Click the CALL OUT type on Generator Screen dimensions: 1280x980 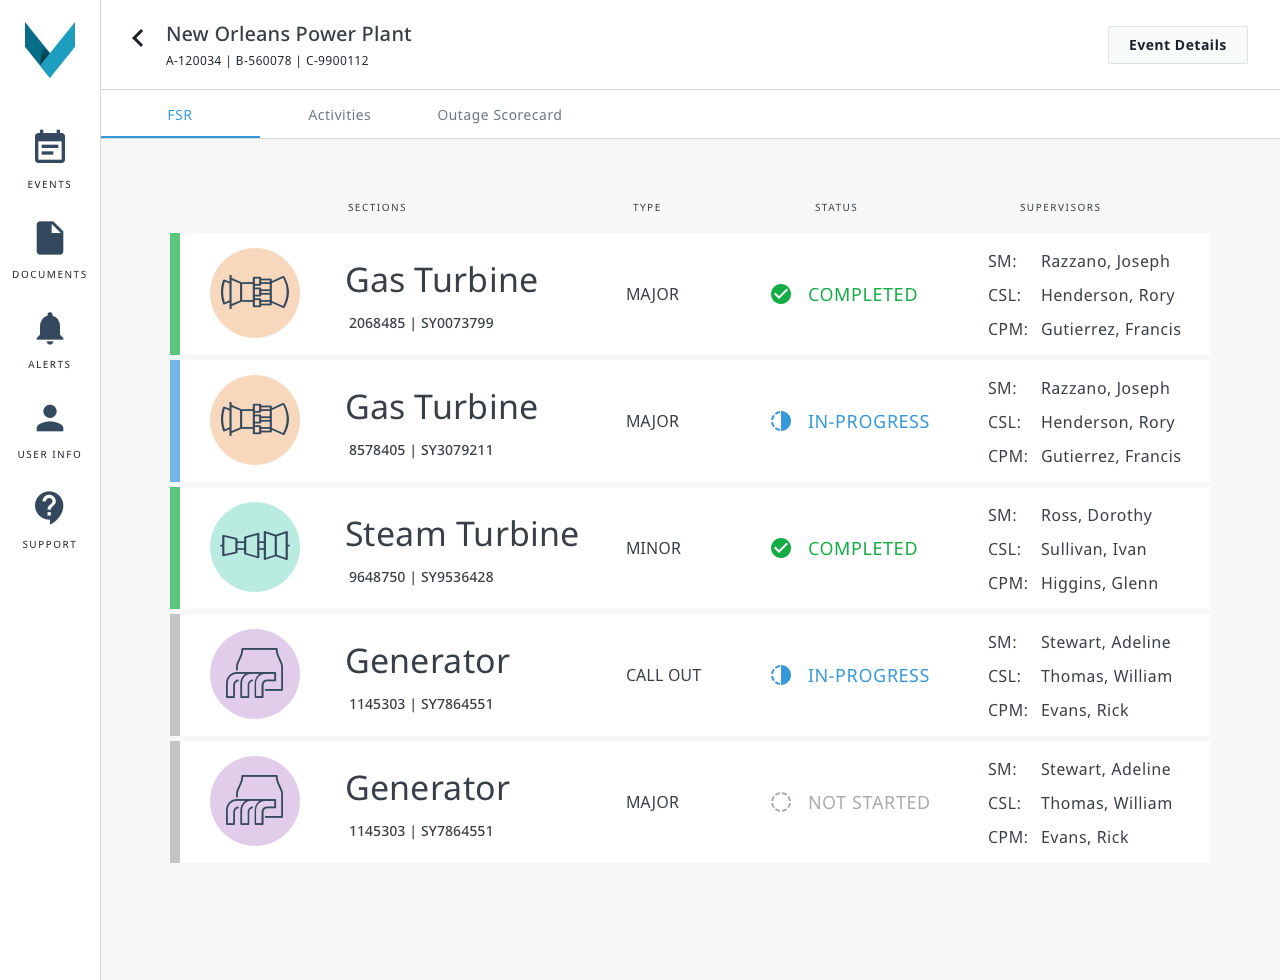pyautogui.click(x=663, y=676)
